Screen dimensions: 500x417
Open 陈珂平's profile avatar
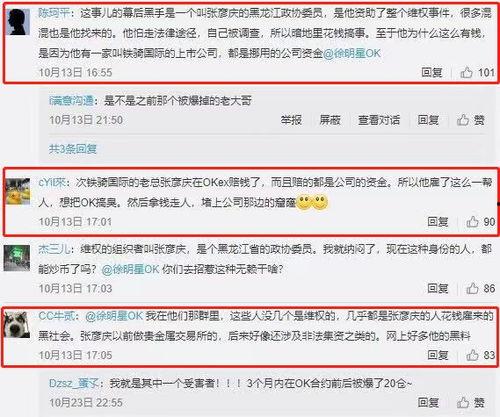pos(18,22)
